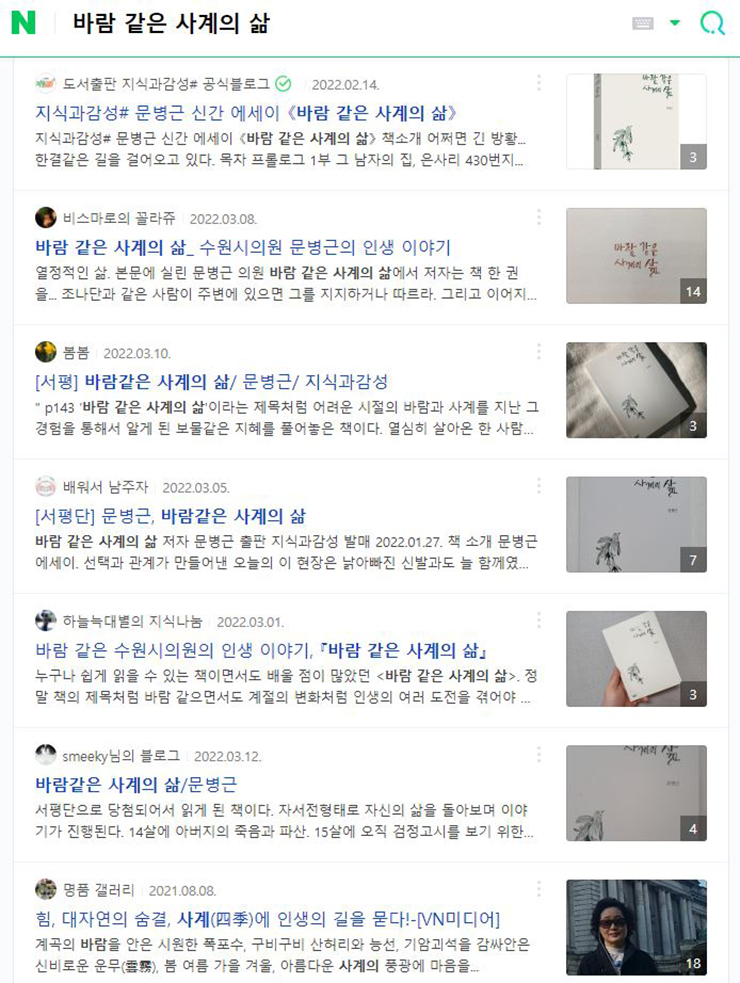Screen dimensions: 740x983
Task: Open the more options dots for the 봄봄 post
Action: pos(539,351)
